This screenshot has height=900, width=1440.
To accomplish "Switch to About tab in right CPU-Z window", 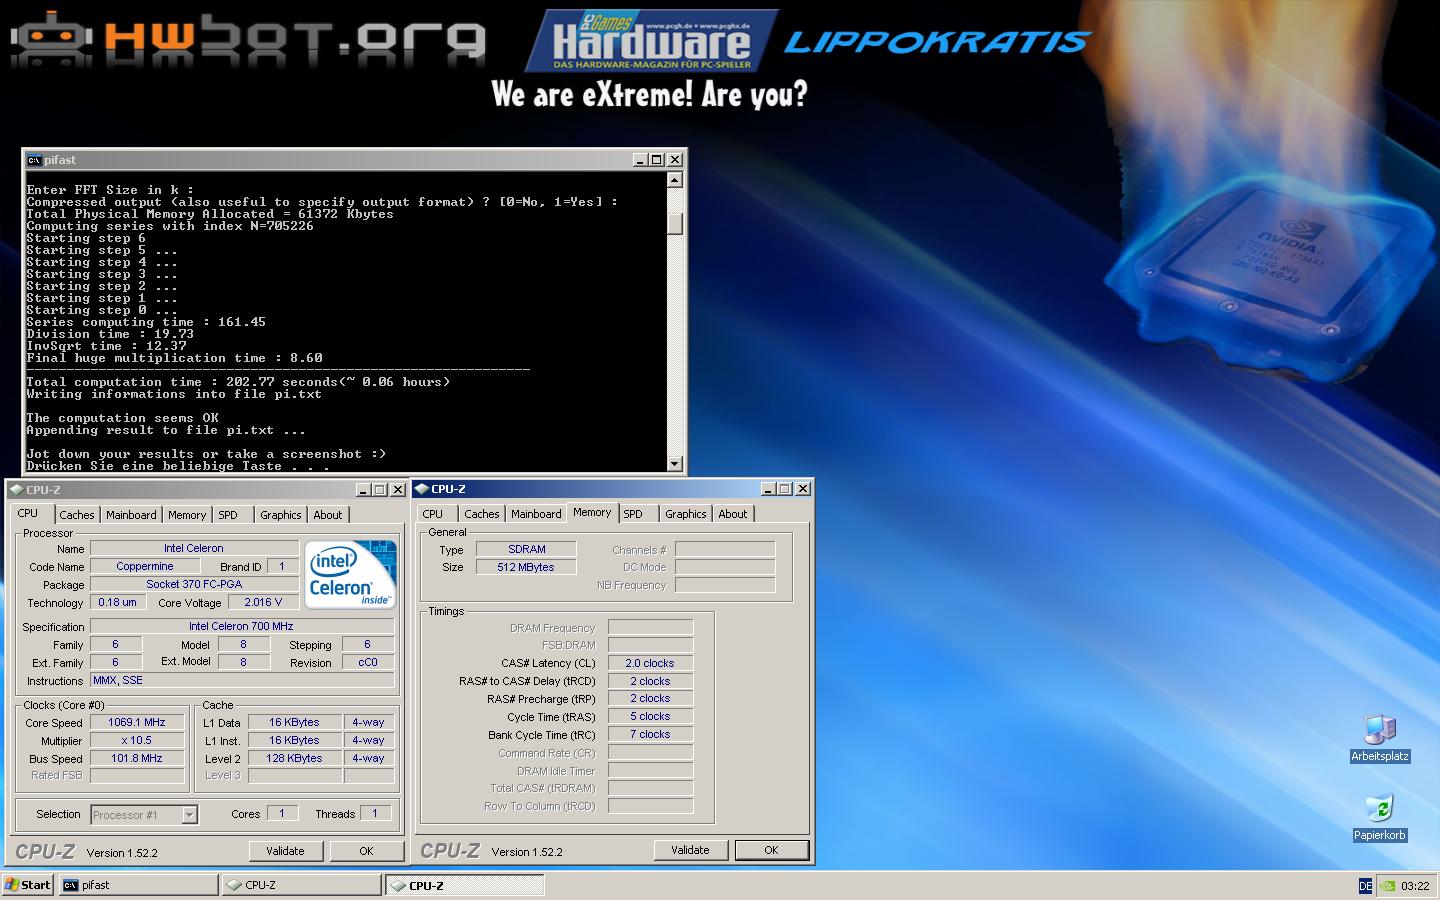I will point(733,514).
